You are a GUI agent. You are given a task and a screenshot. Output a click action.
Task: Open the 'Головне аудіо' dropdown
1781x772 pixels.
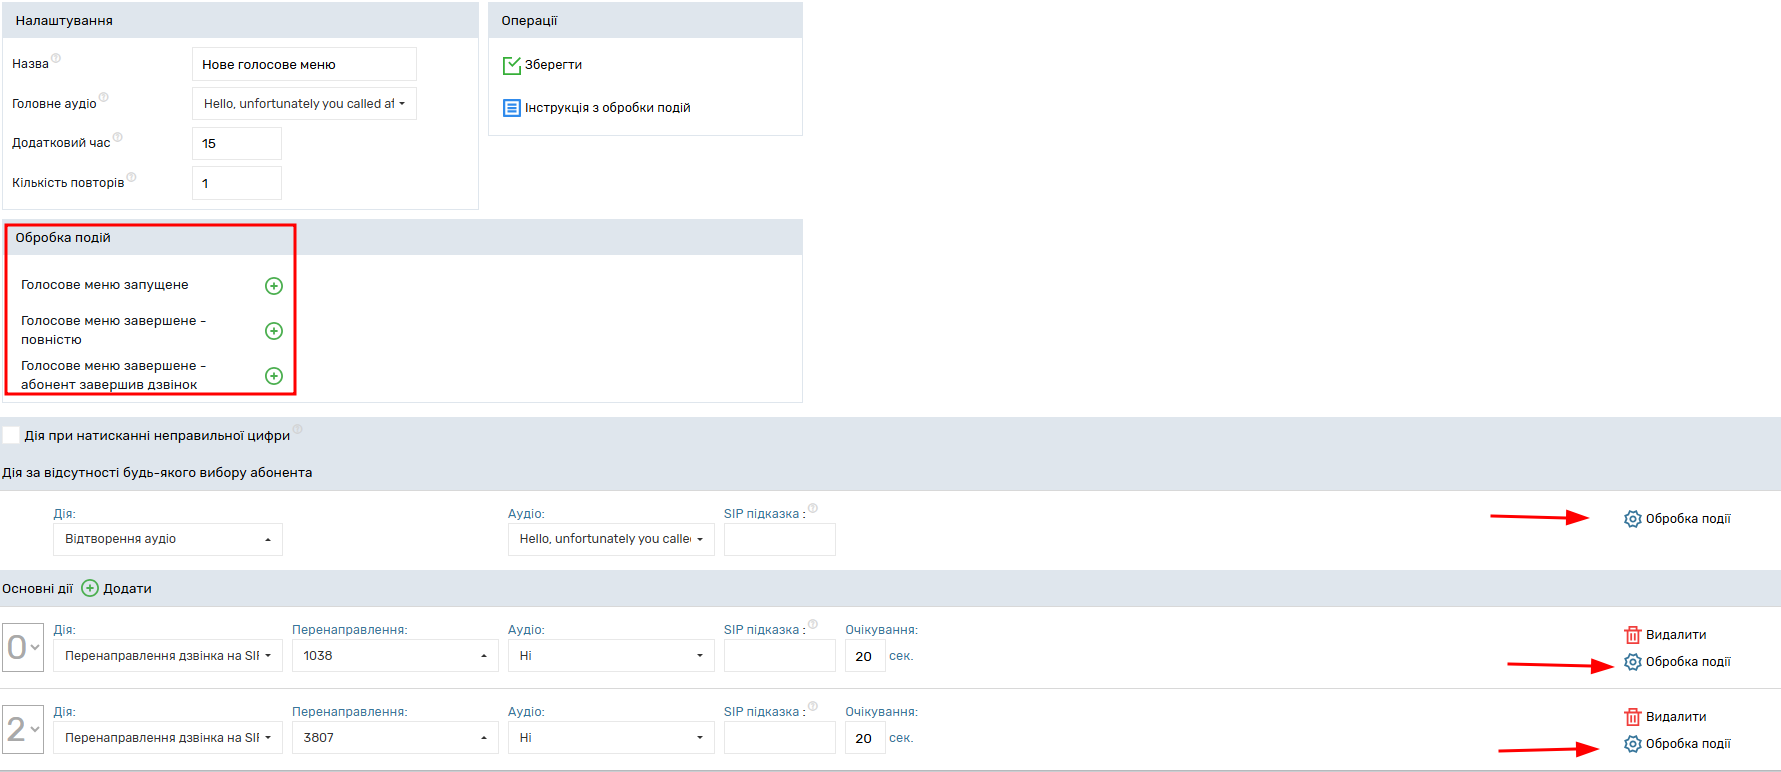point(304,104)
